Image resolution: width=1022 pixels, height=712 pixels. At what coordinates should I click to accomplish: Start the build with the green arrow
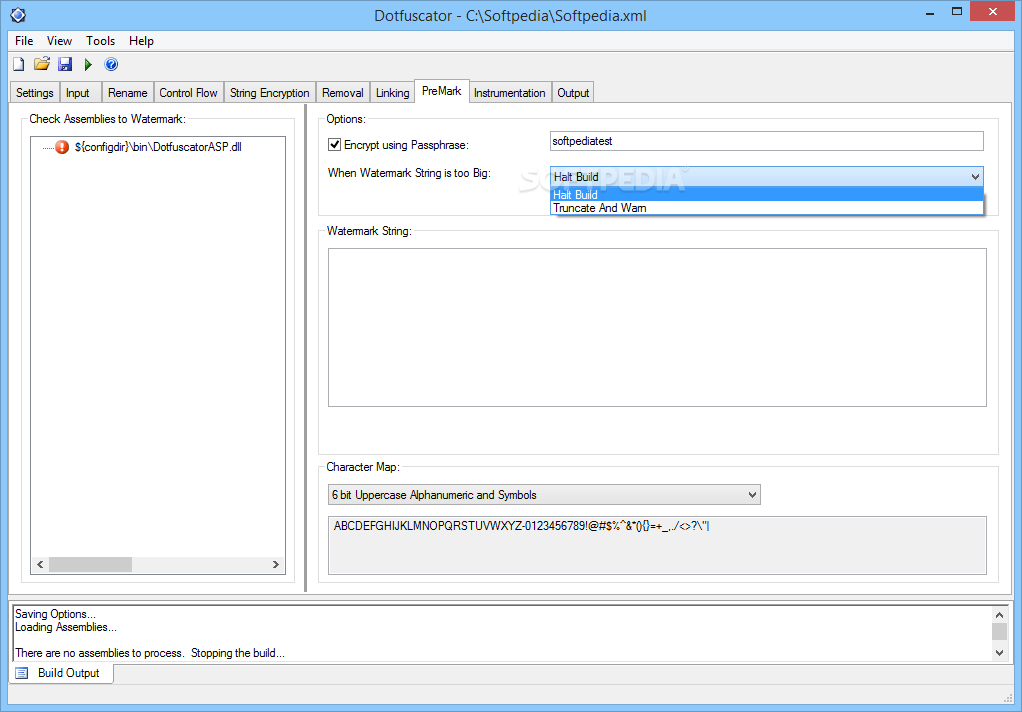pyautogui.click(x=87, y=63)
